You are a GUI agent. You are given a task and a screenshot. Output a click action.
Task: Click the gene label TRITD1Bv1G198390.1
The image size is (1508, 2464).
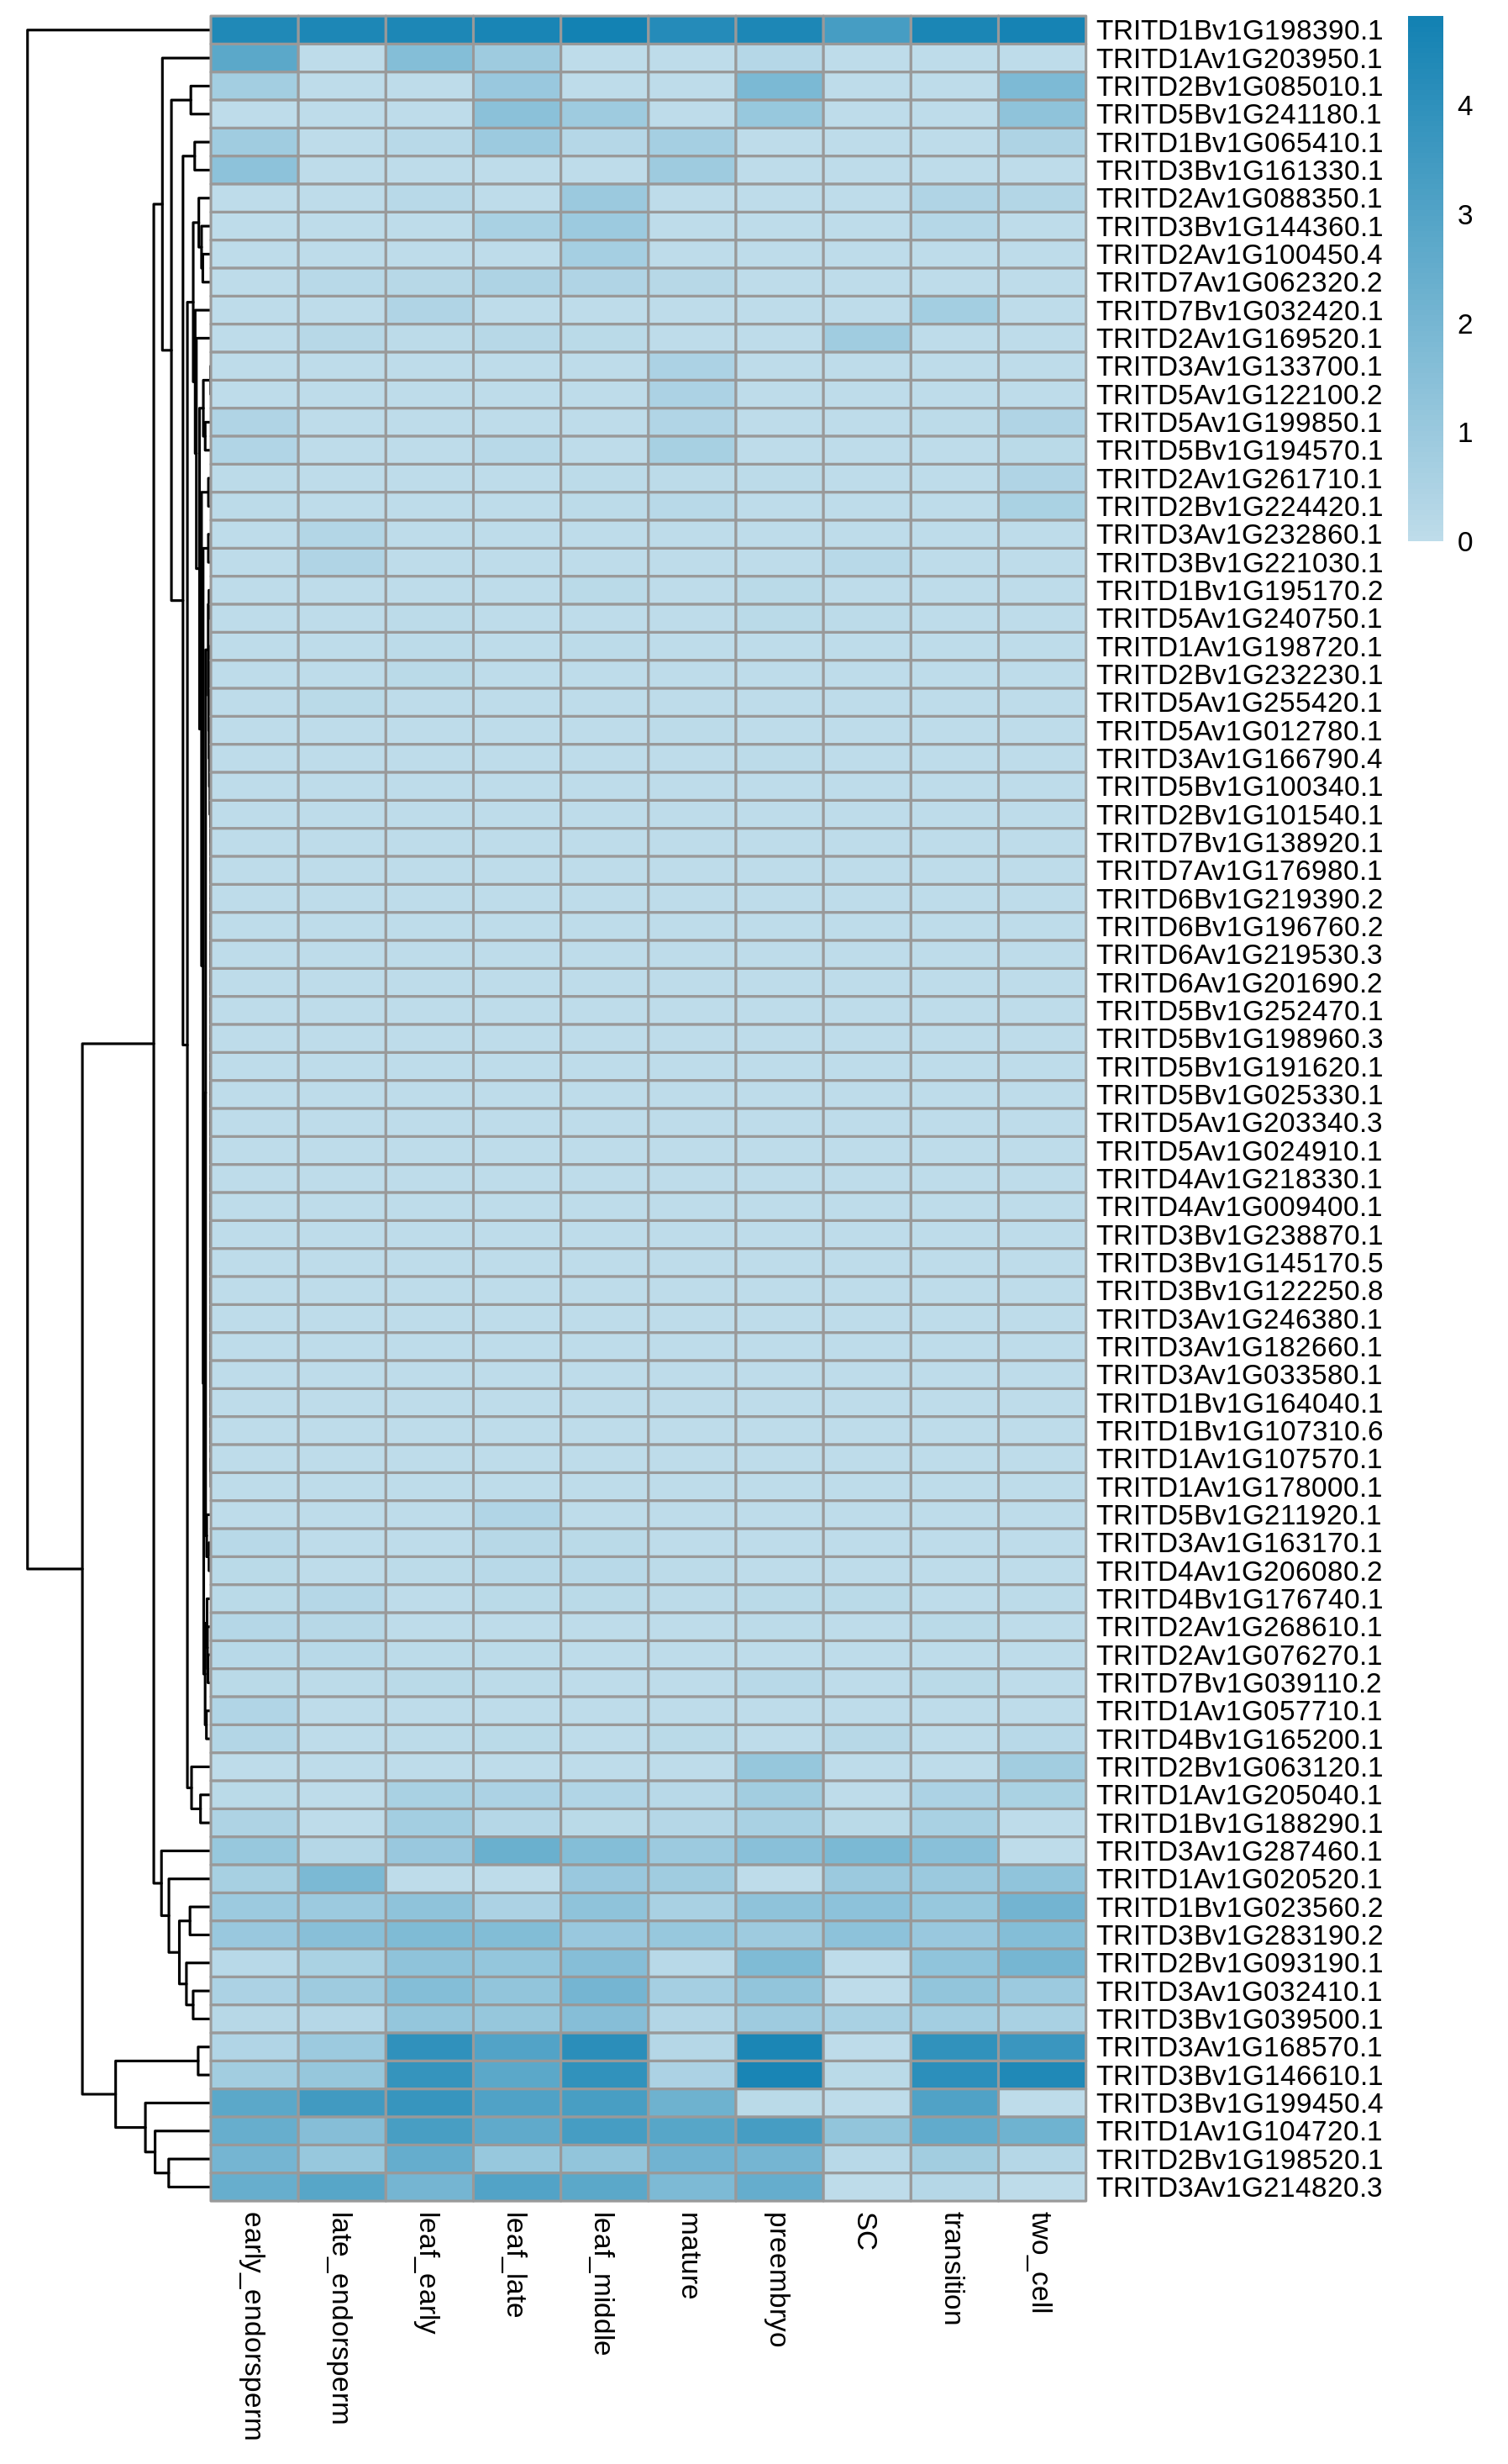tap(1239, 31)
